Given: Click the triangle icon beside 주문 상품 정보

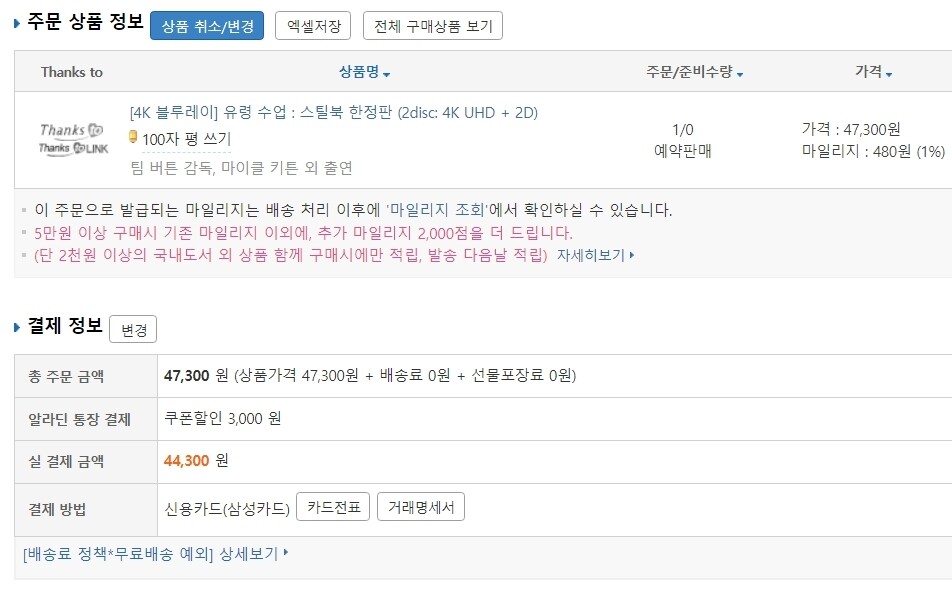Looking at the screenshot, I should click(x=17, y=24).
